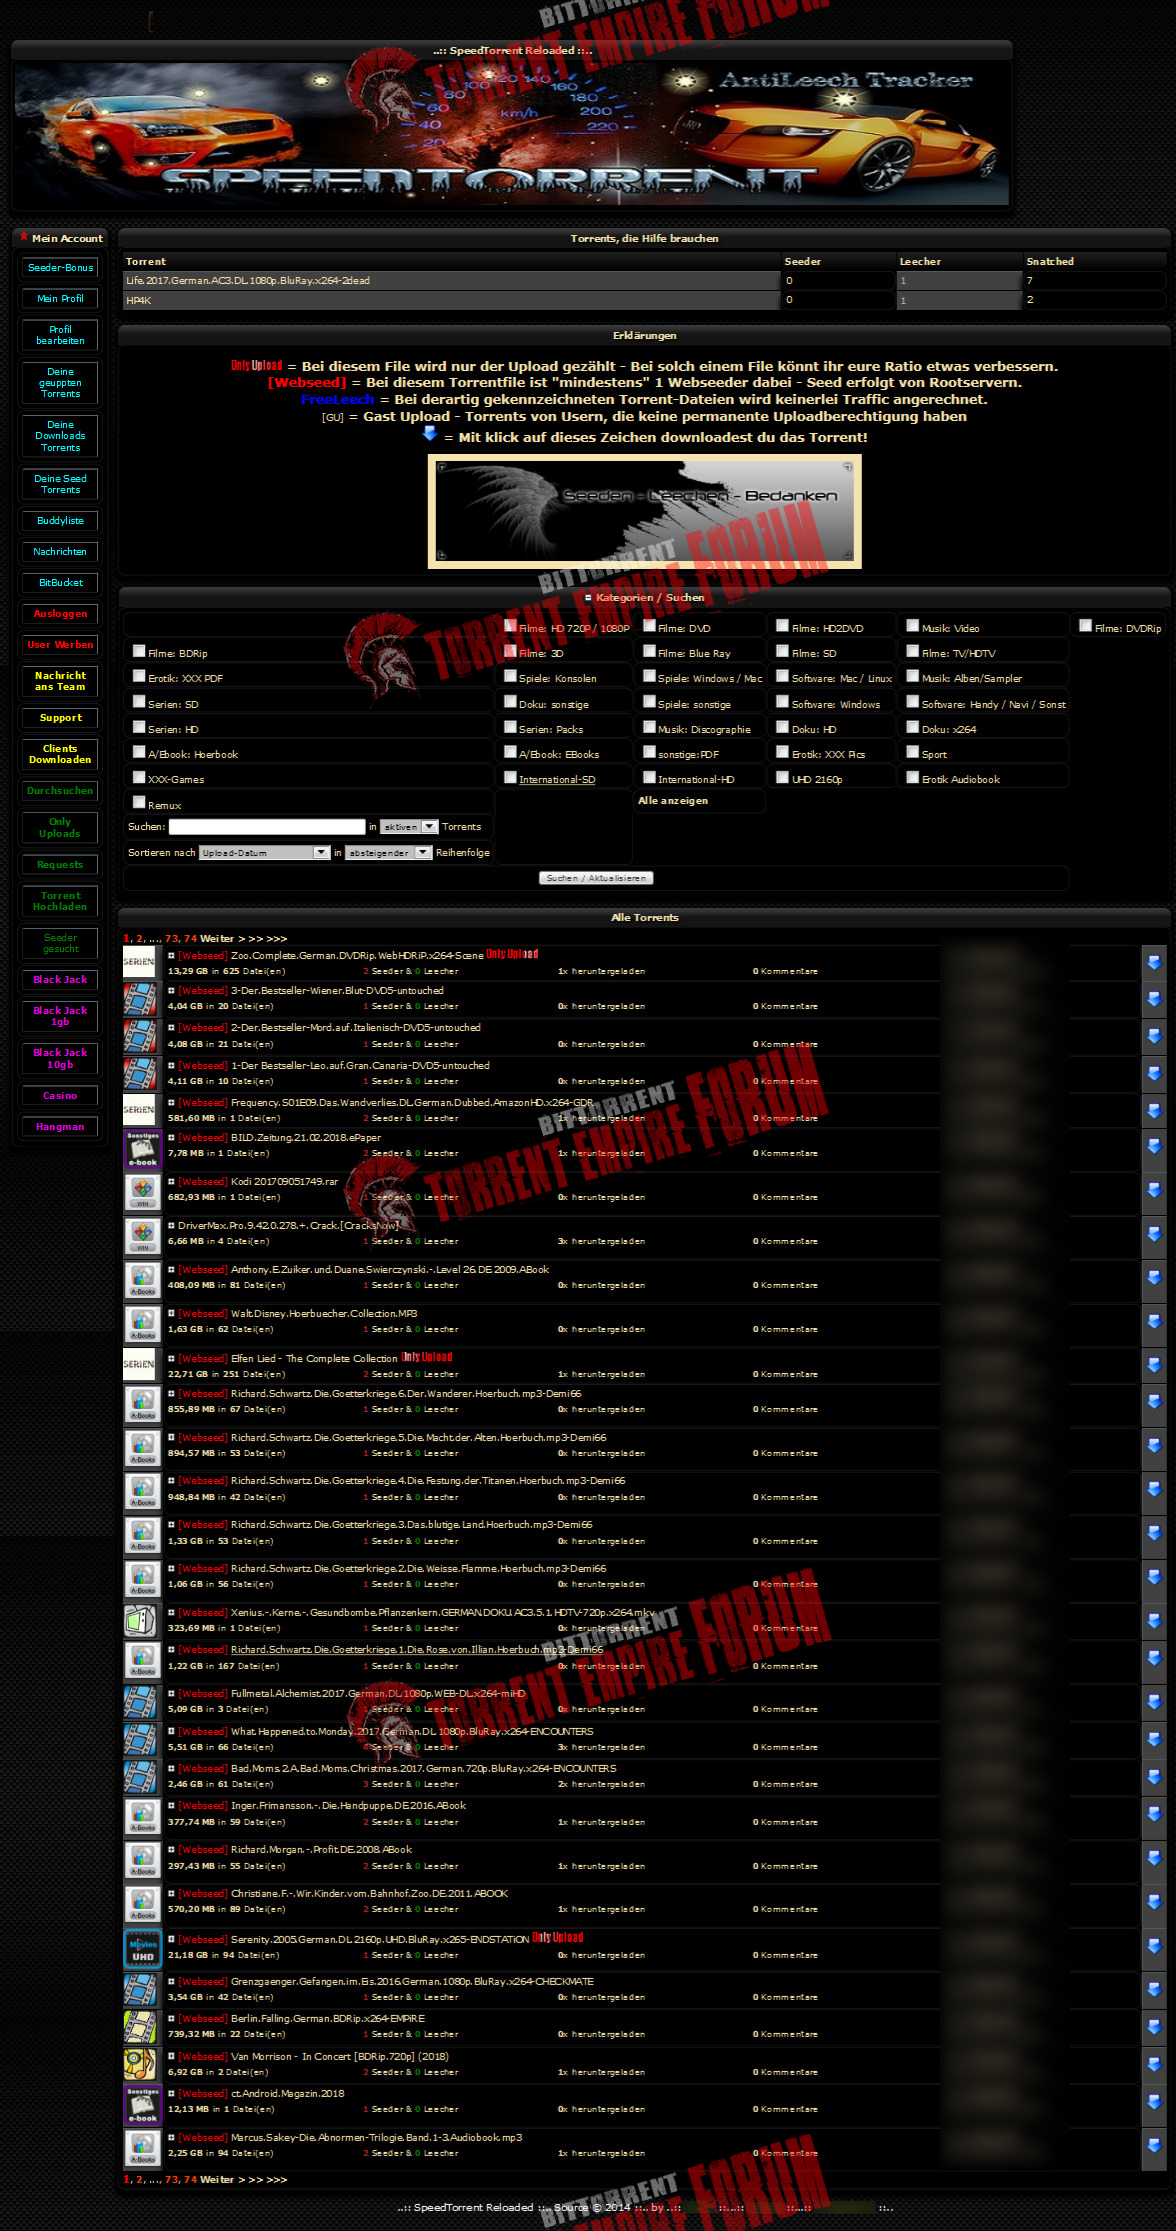The width and height of the screenshot is (1176, 2231).
Task: Click film icon of Berlin.Falling.German.BDRip row
Action: pos(140,2027)
